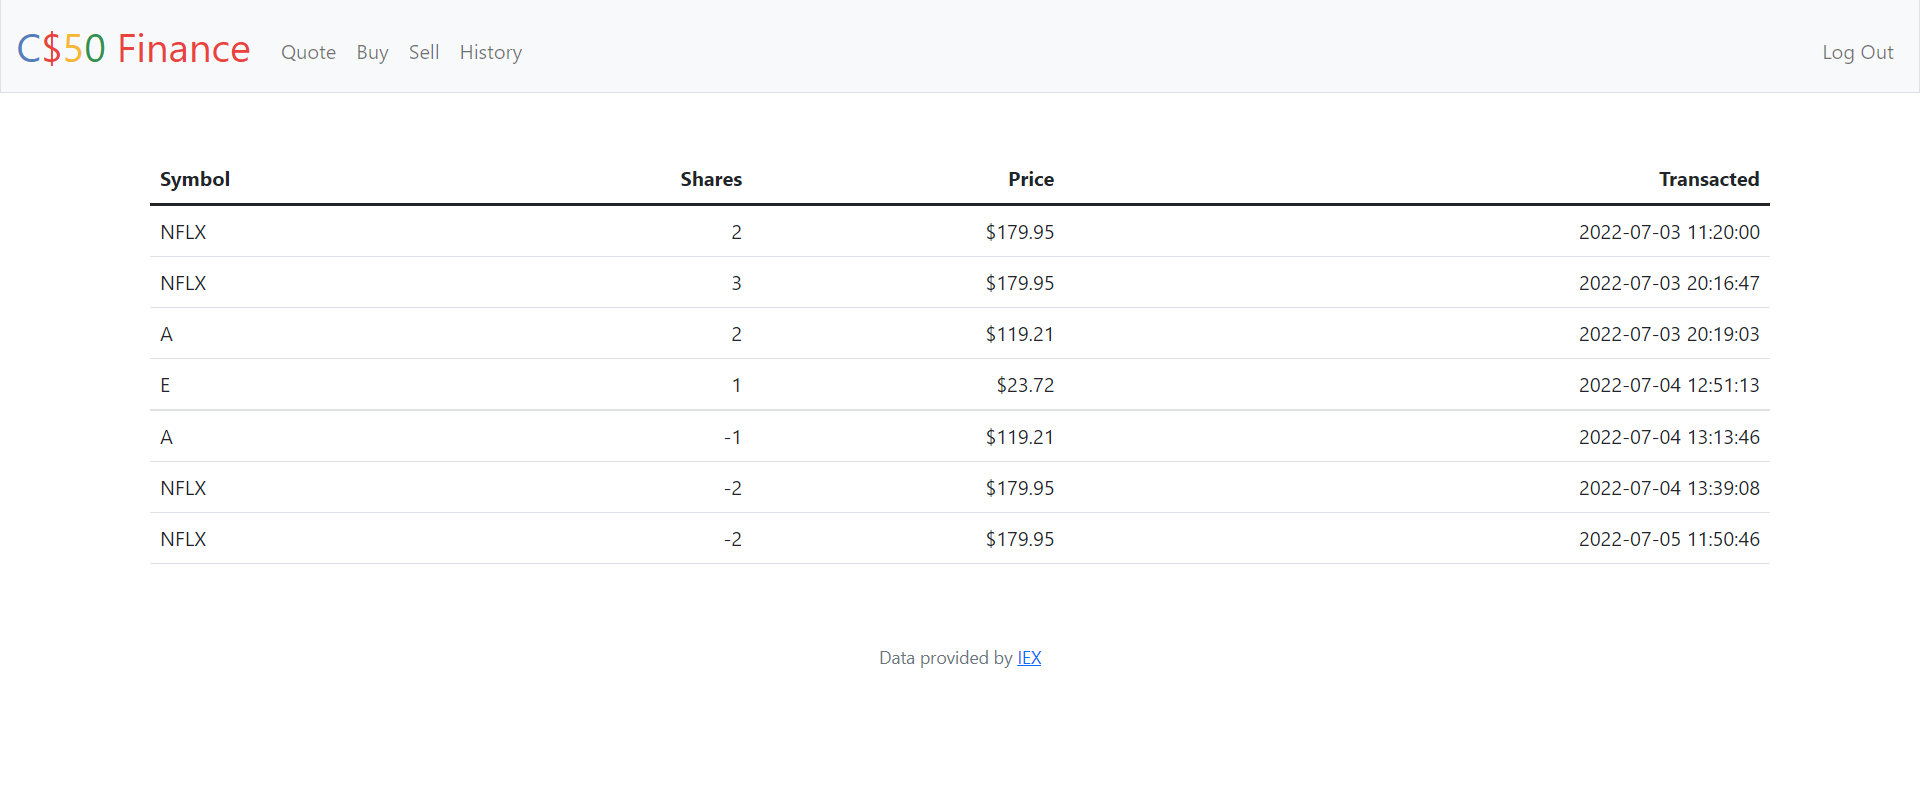Viewport: 1920px width, 794px height.
Task: Click the timestamp 2022-07-05 11:50:46
Action: click(x=1668, y=539)
